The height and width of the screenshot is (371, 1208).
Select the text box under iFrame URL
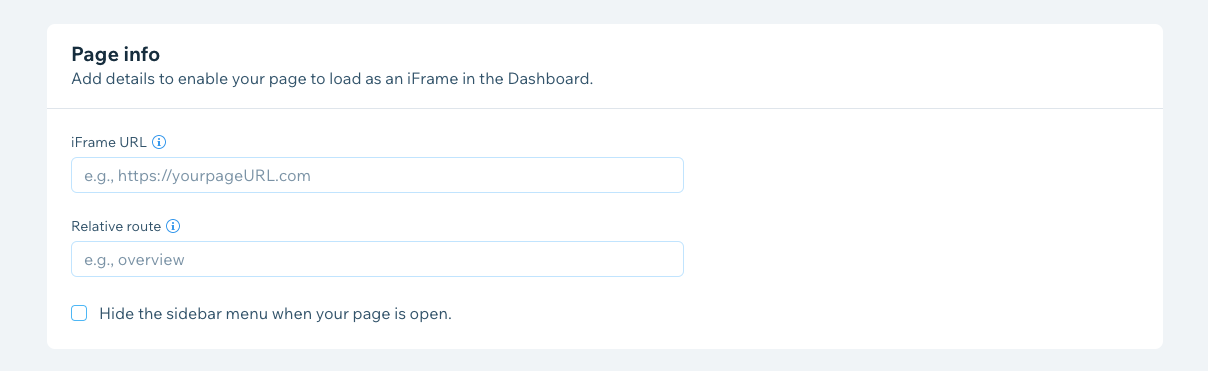(x=377, y=175)
